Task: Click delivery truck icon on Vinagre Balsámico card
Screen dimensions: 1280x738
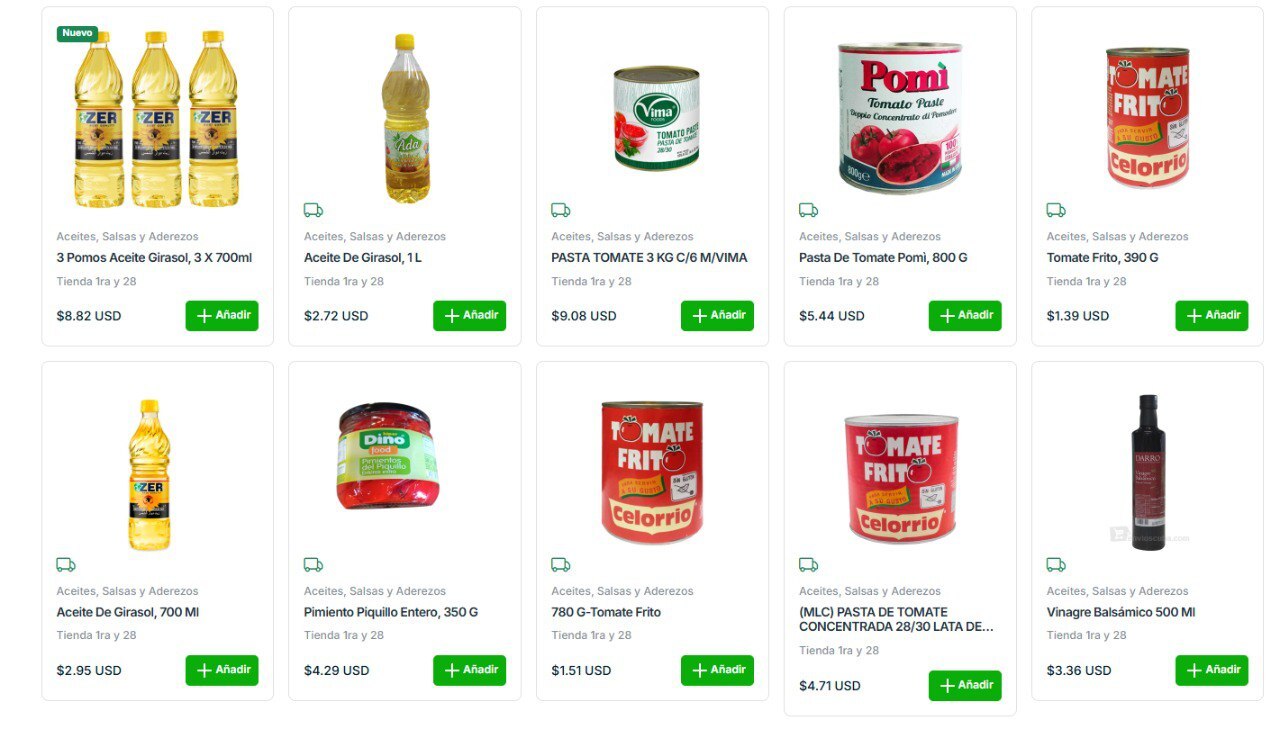Action: point(1056,565)
